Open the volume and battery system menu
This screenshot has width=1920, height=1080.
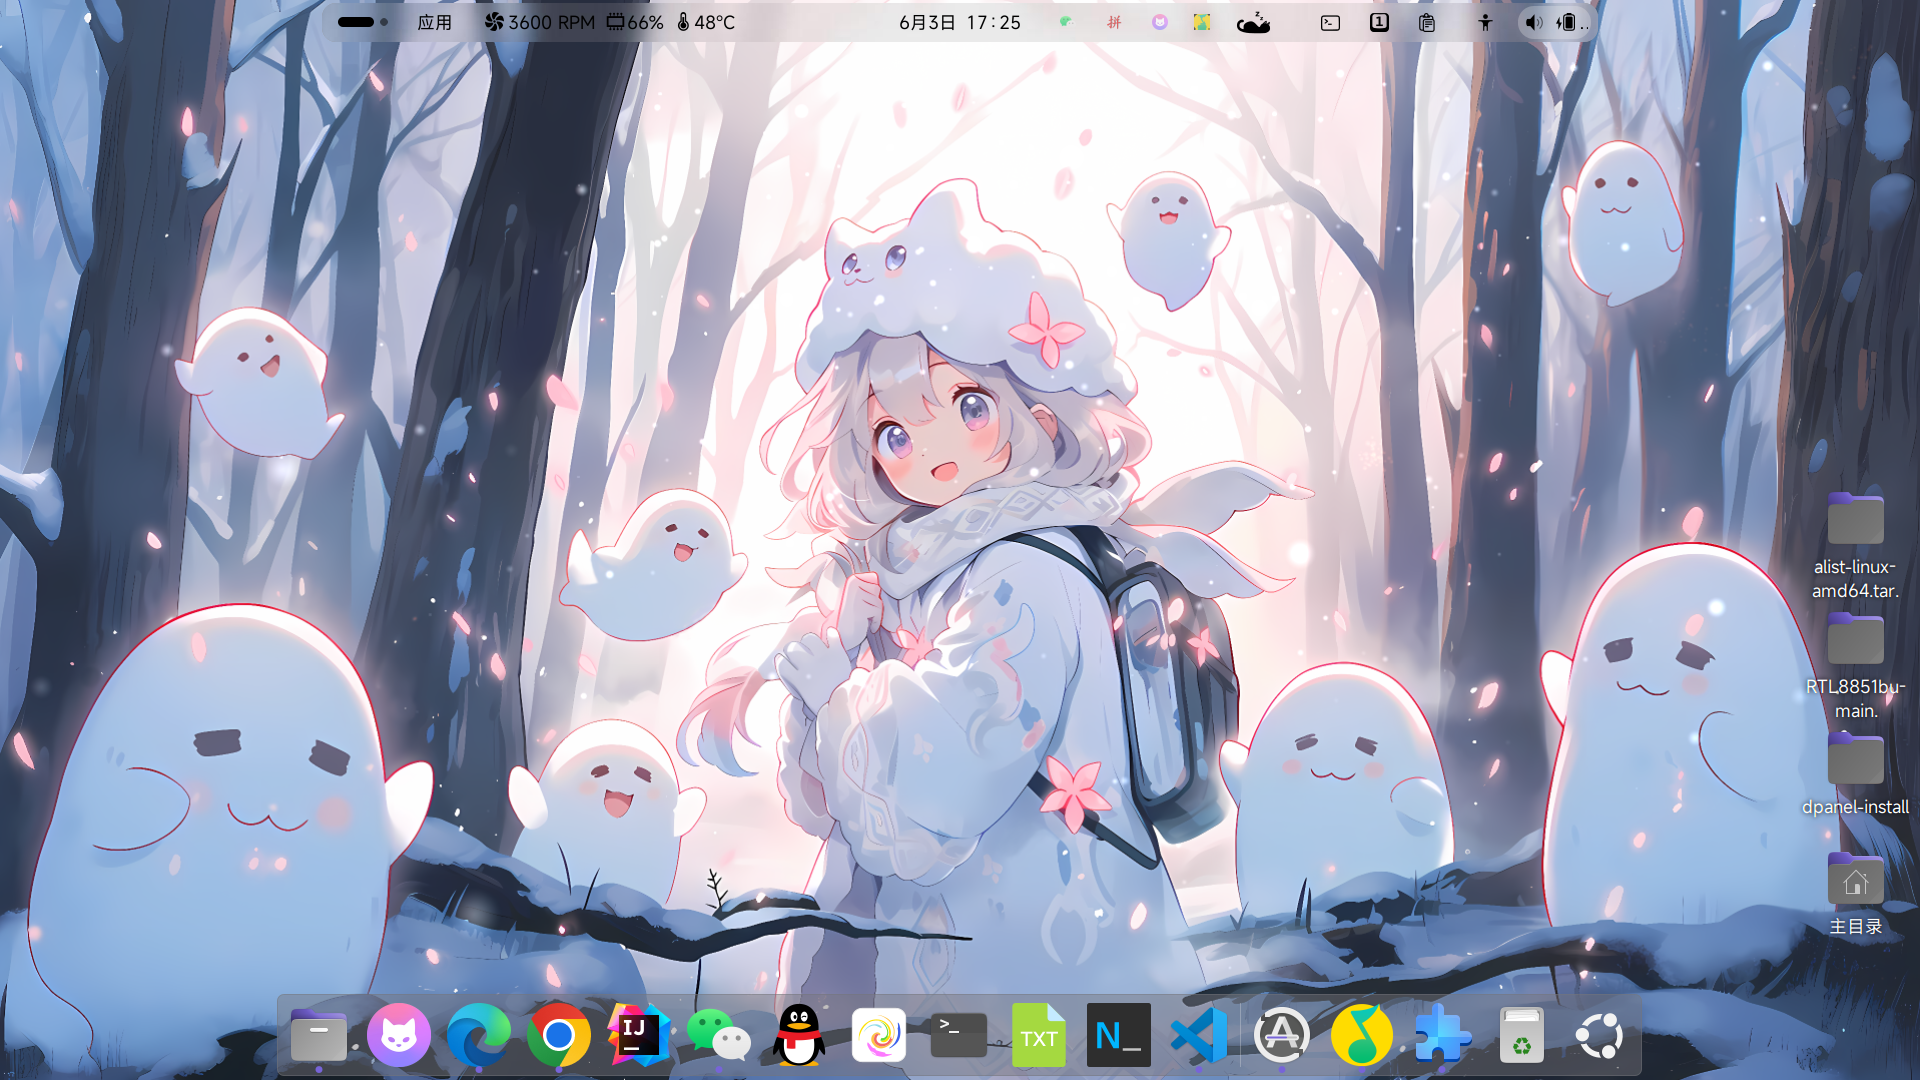point(1553,22)
